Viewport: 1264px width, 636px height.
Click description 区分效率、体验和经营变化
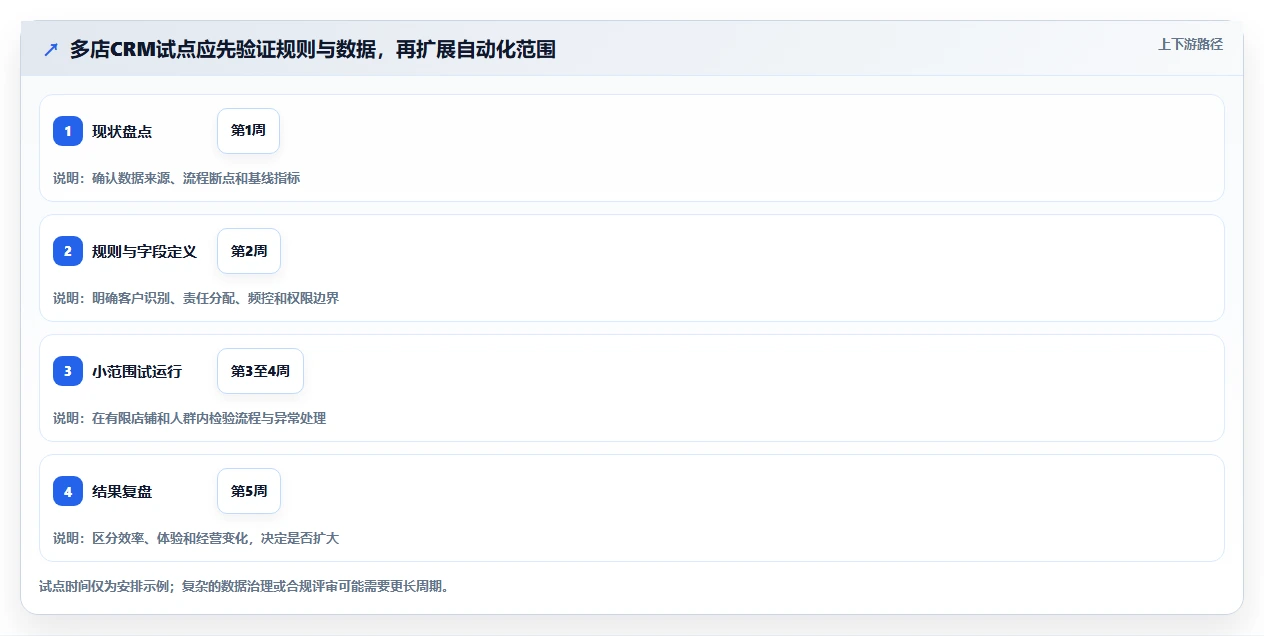170,538
